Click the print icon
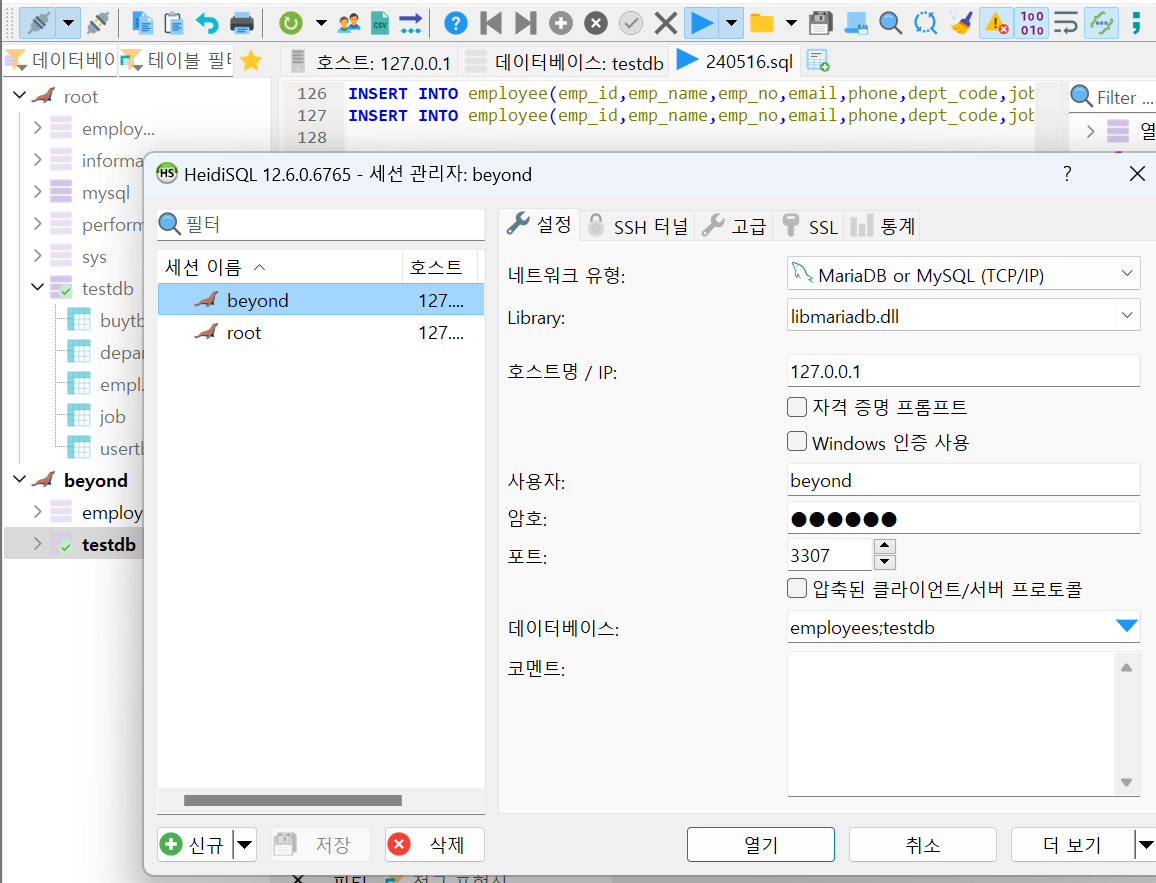 (241, 23)
